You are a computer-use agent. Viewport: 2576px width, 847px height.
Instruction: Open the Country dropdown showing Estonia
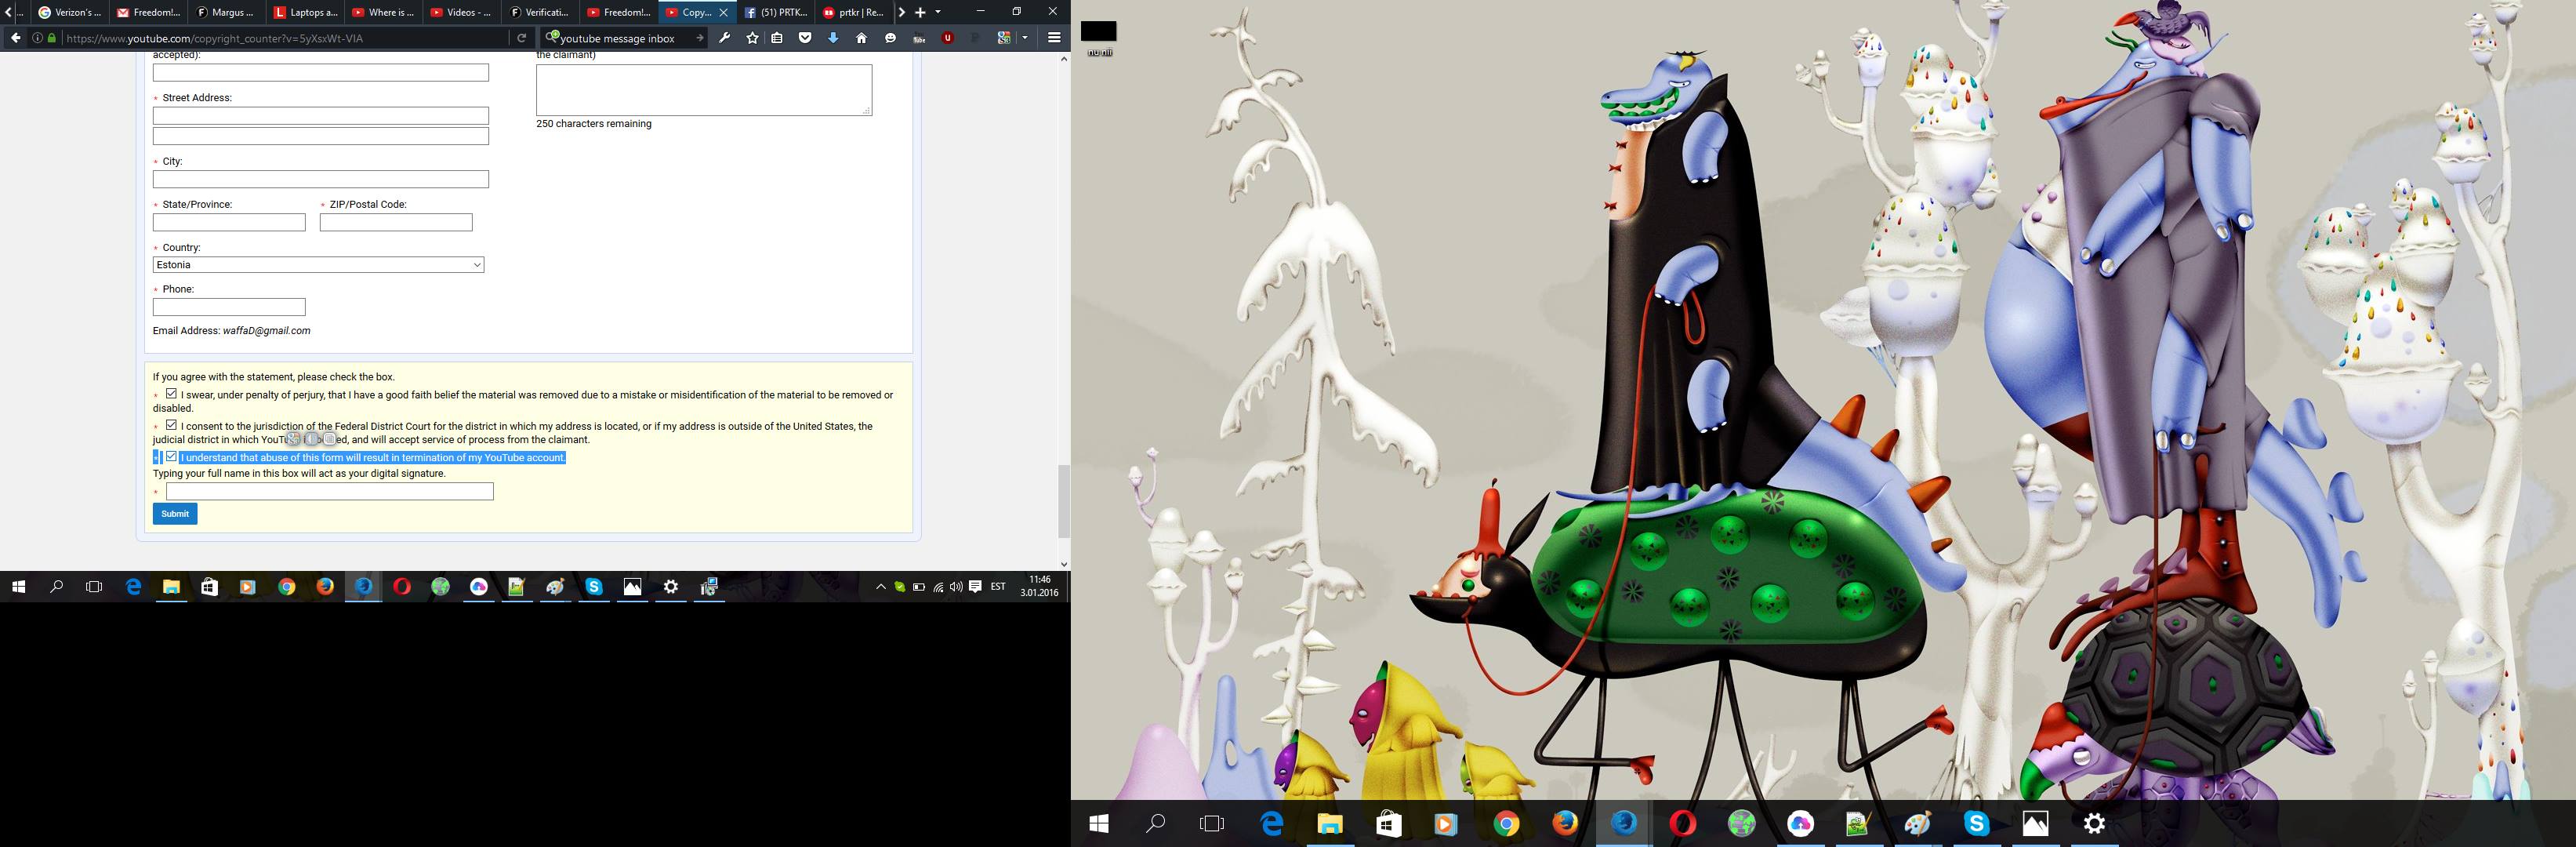(318, 265)
